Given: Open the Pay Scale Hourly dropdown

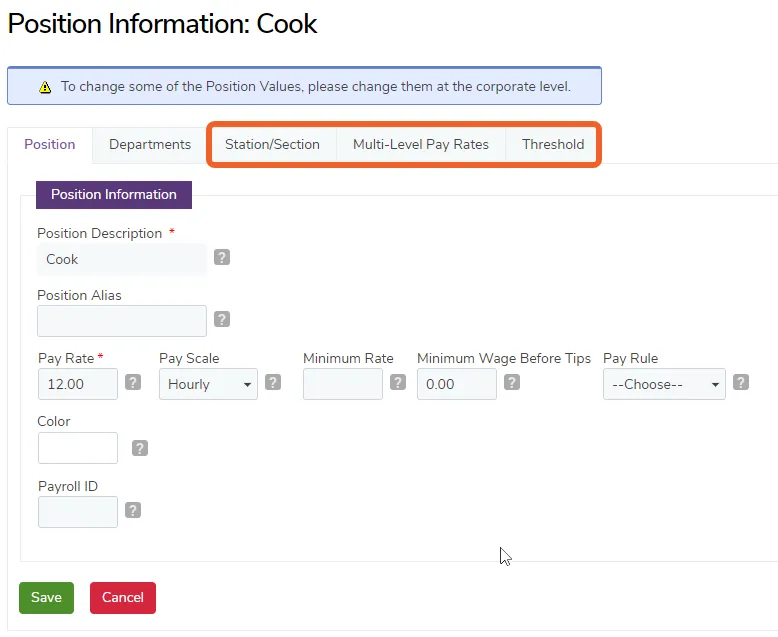Looking at the screenshot, I should (208, 384).
